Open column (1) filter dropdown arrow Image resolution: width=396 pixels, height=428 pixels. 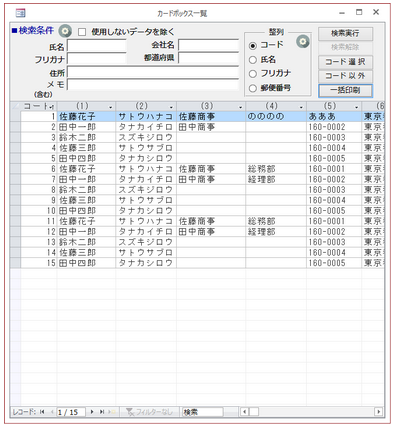(111, 107)
